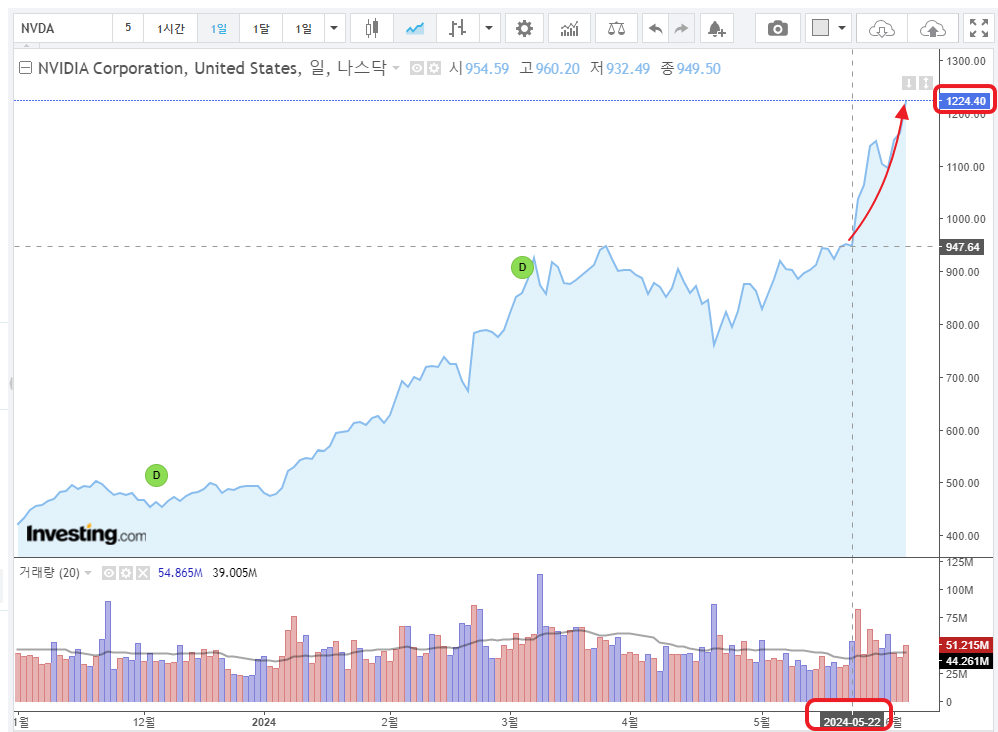Expand the 거래량 (20) indicator menu
The image size is (998, 732).
(88, 573)
